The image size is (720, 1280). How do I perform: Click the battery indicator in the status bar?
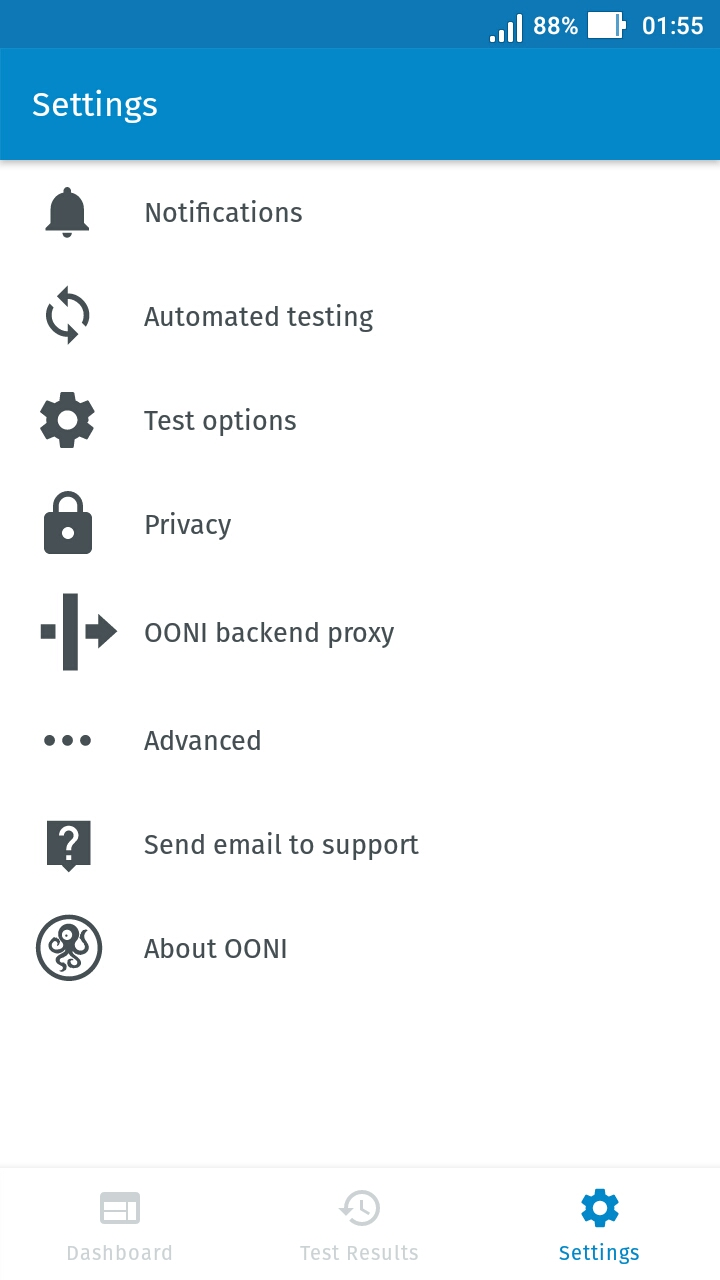coord(607,25)
